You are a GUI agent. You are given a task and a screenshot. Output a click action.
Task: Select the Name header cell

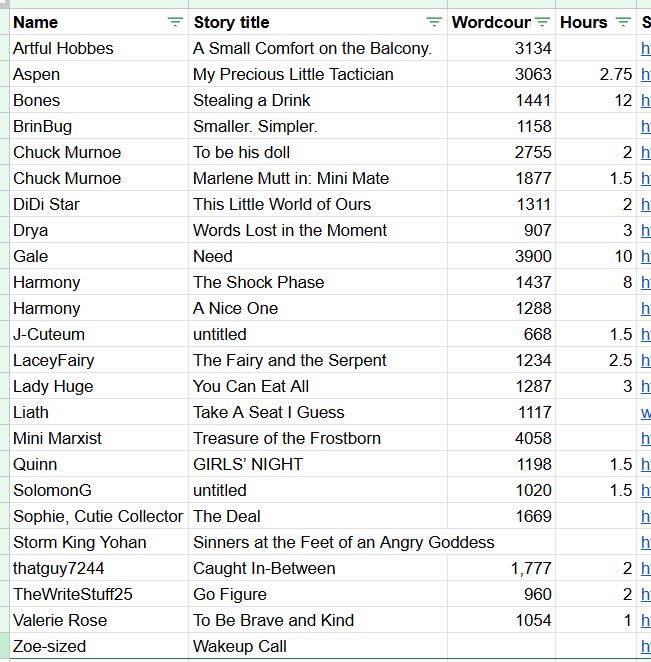click(99, 22)
